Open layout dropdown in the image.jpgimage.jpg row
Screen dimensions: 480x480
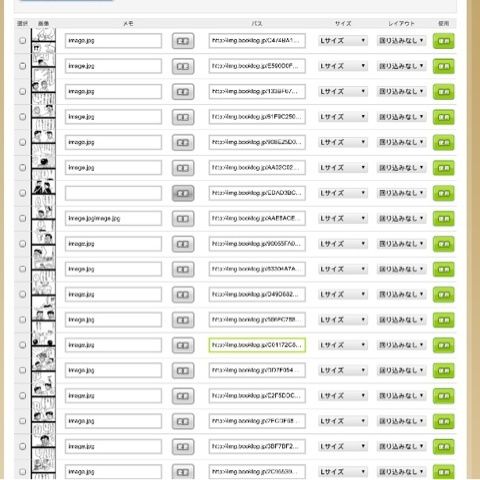[401, 218]
